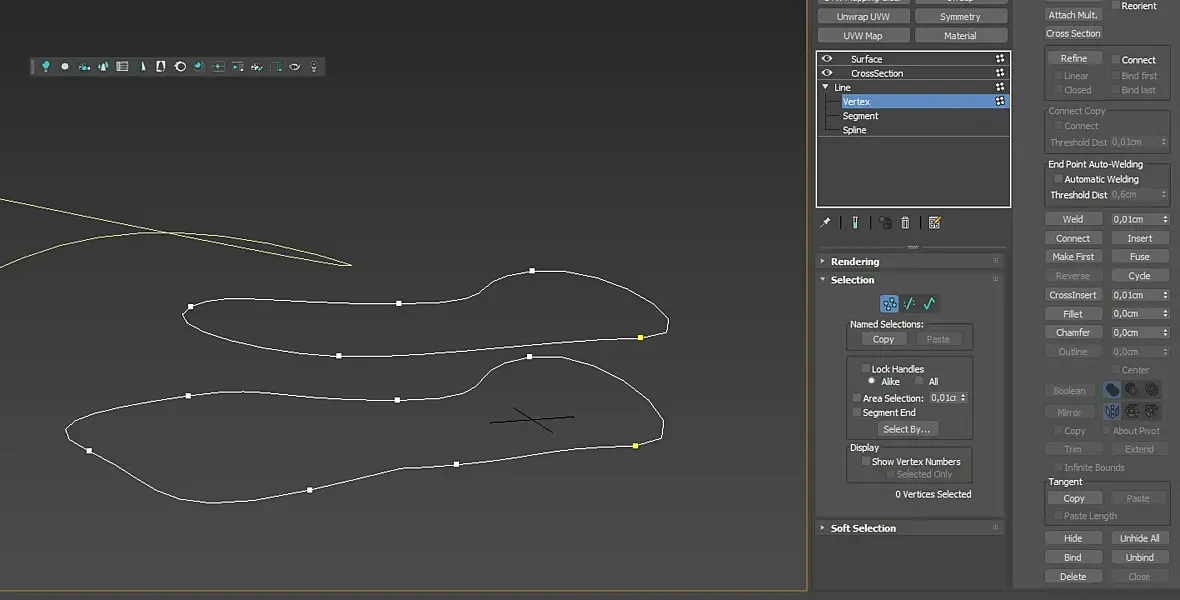Select the Surface modifier row
The height and width of the screenshot is (600, 1180).
pyautogui.click(x=914, y=59)
